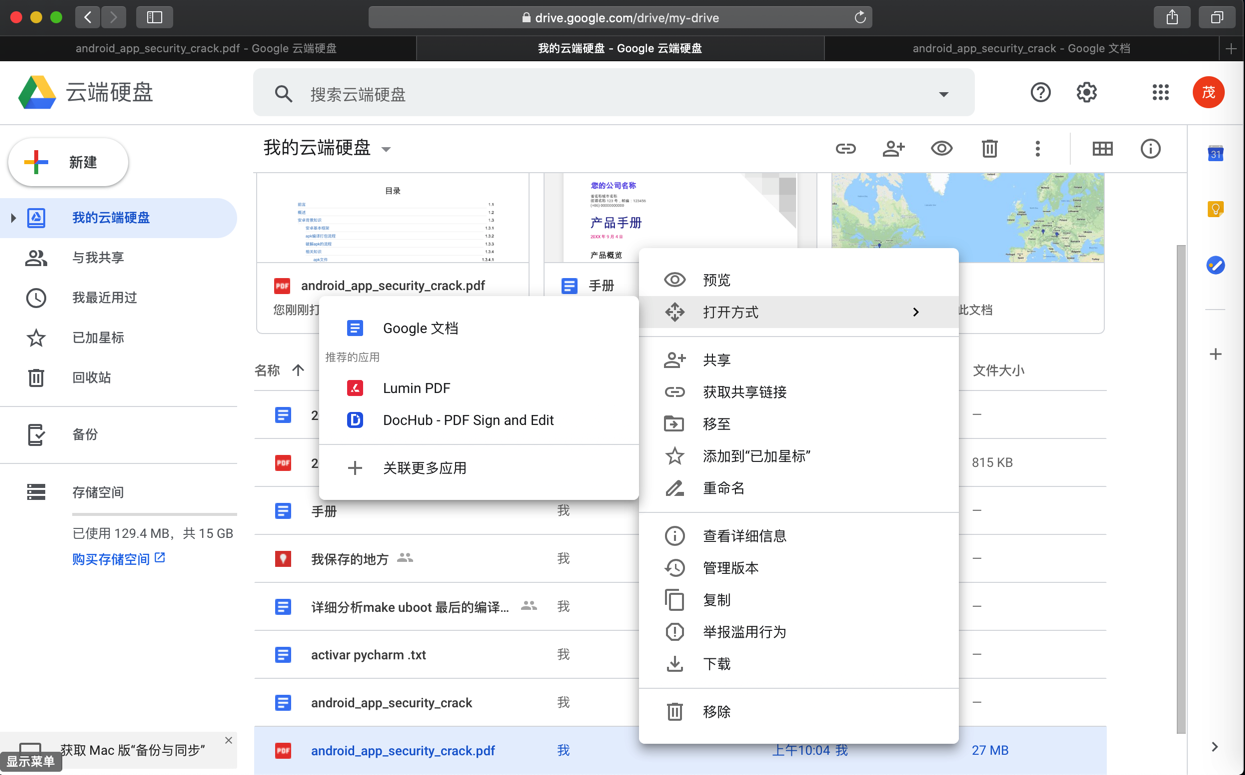Viewport: 1245px width, 775px height.
Task: Expand the 打开方式 submenu arrow
Action: 915,312
